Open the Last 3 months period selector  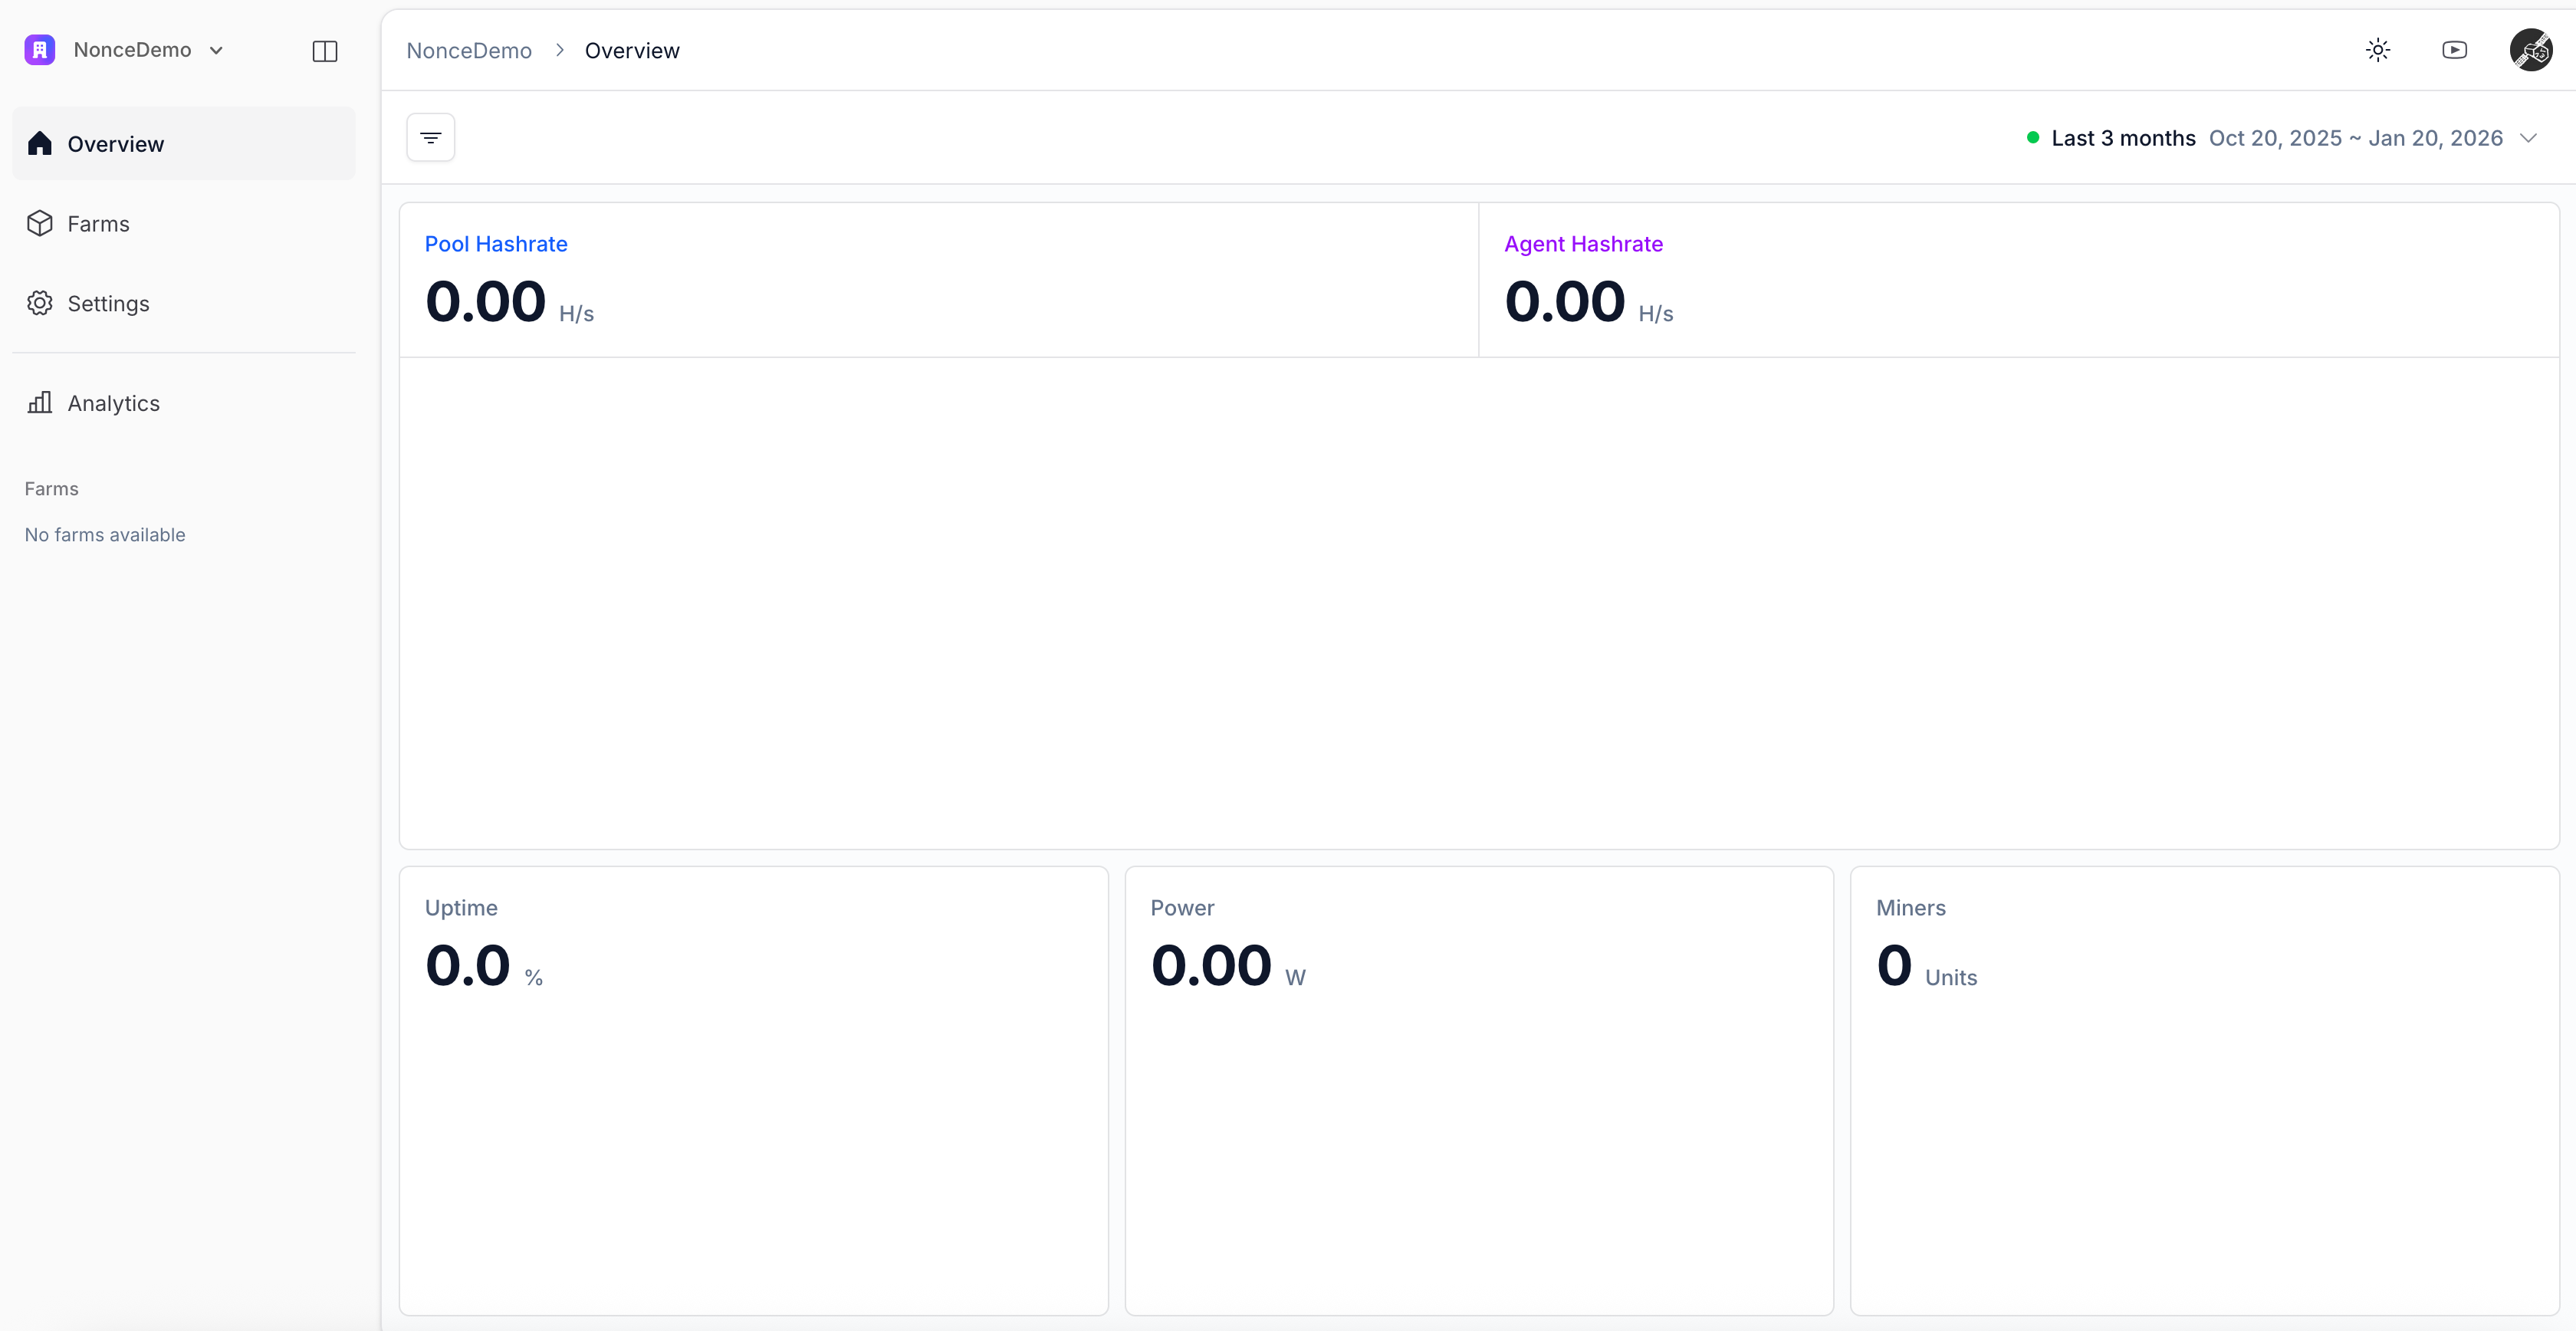click(2123, 138)
